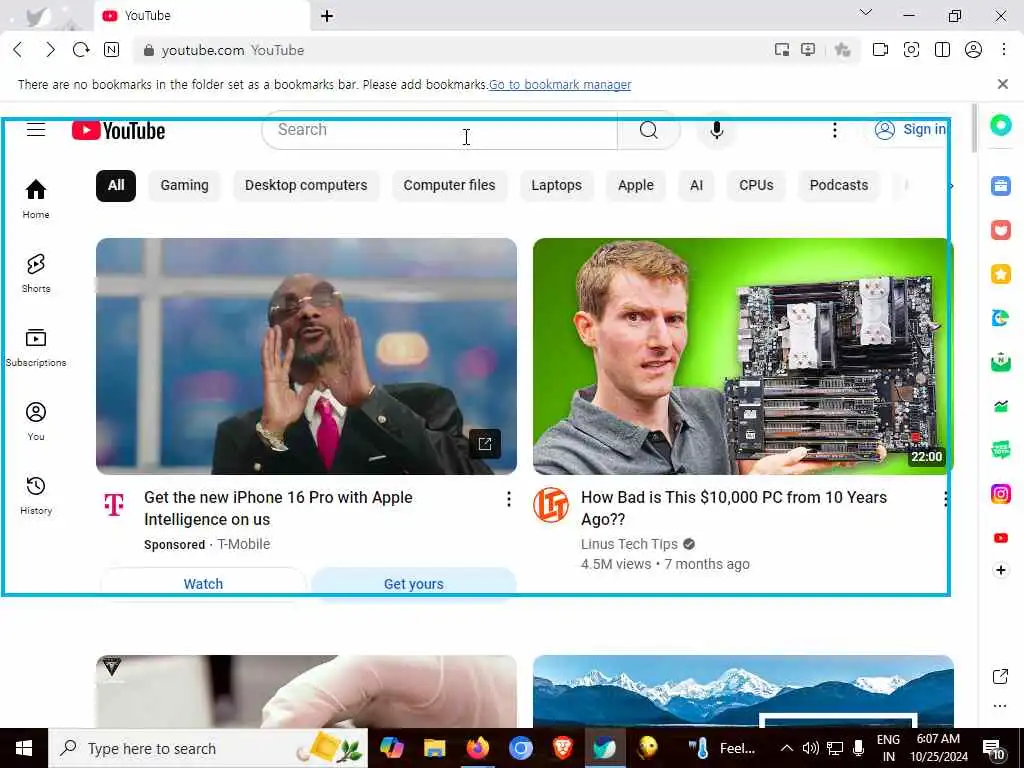
Task: Go to Home in YouTube sidebar
Action: pyautogui.click(x=36, y=199)
